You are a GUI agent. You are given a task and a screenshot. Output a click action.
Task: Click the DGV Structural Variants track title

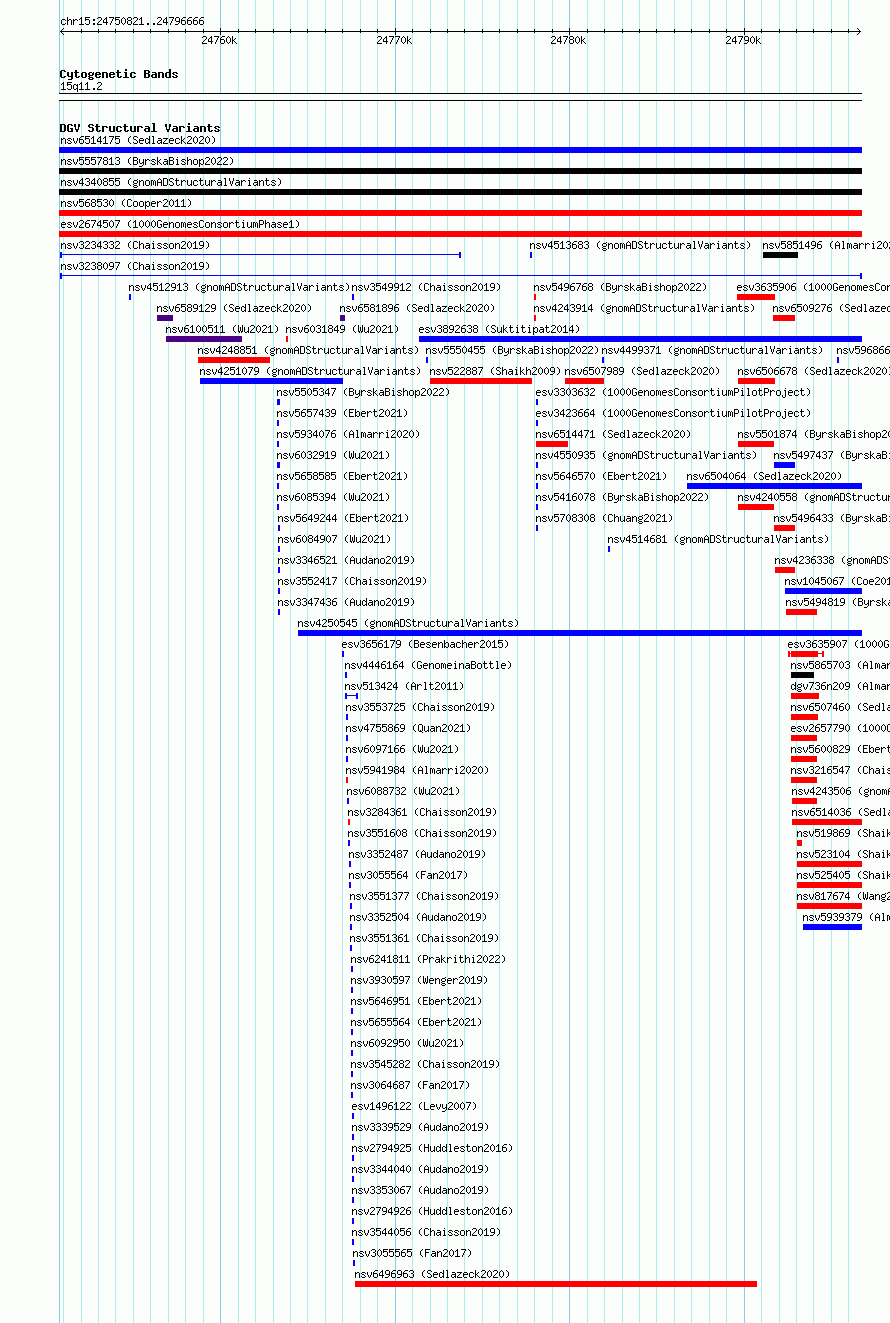pyautogui.click(x=140, y=128)
